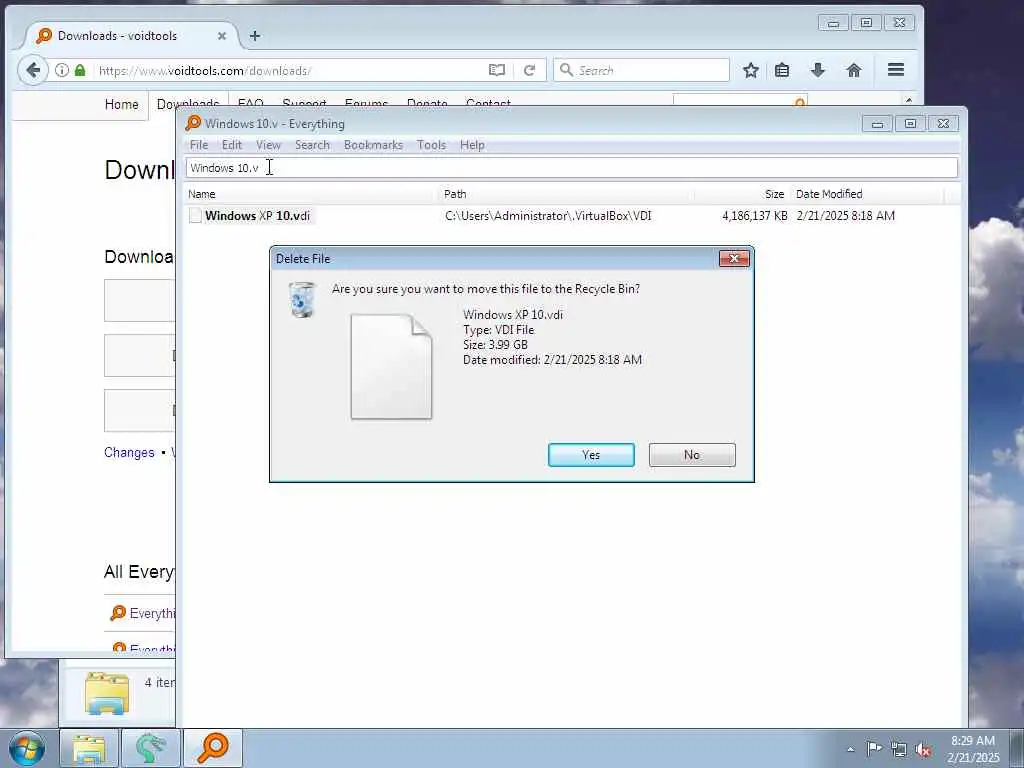The width and height of the screenshot is (1024, 768).
Task: Click the Everything search box containing Windows 10.v
Action: (x=571, y=168)
